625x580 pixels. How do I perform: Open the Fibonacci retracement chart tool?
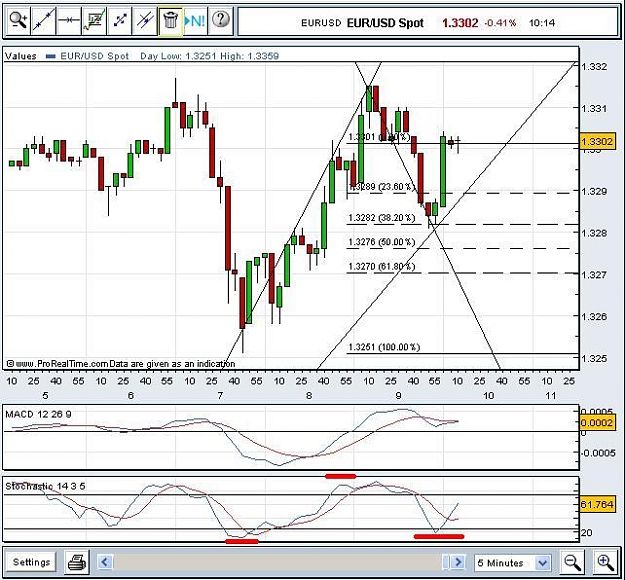[x=94, y=20]
